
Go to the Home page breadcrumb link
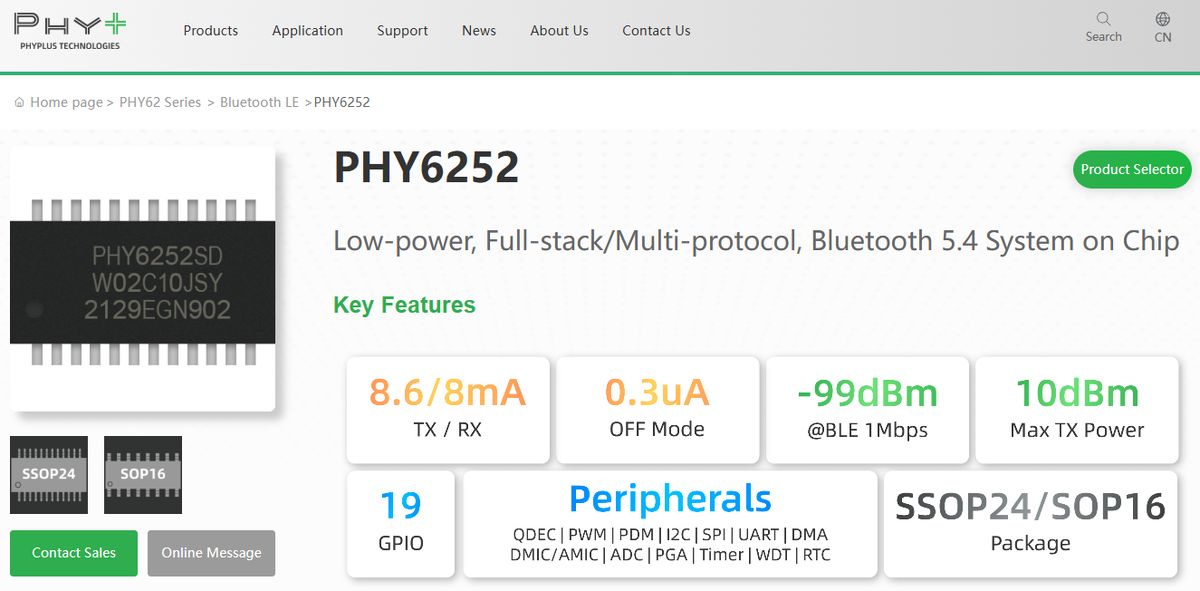click(x=64, y=101)
